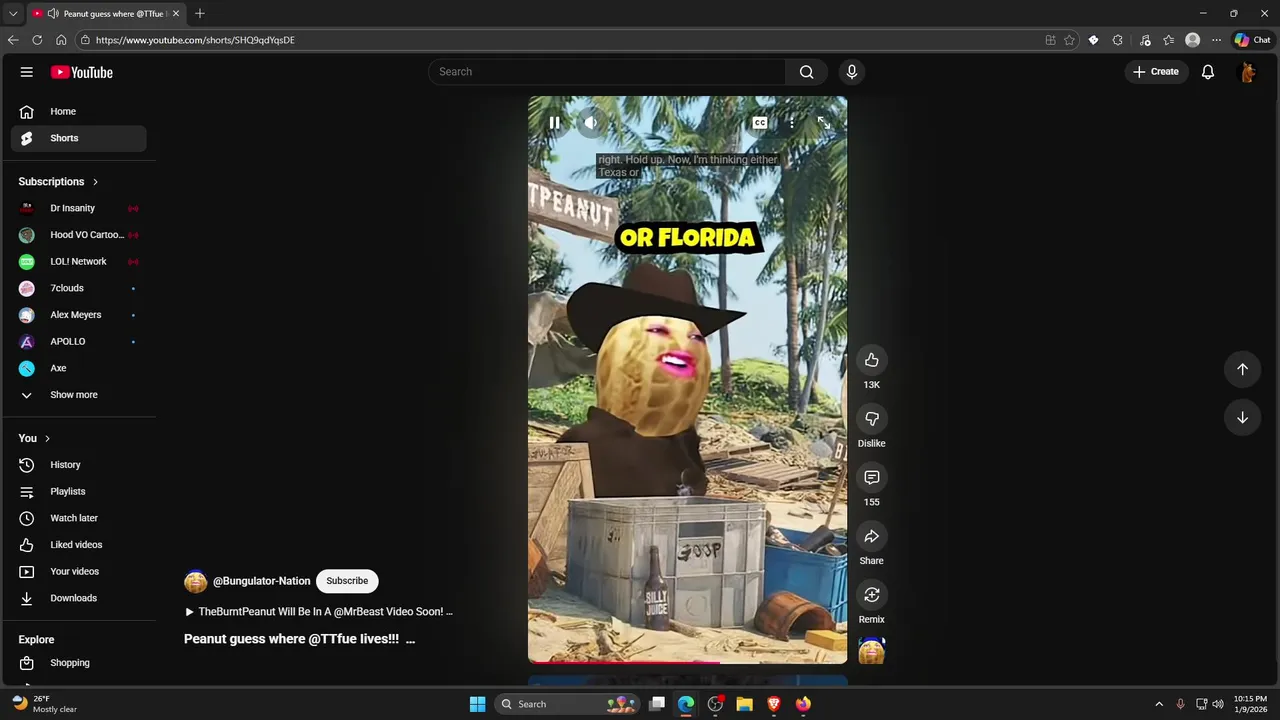Toggle closed captions on the short

click(760, 123)
